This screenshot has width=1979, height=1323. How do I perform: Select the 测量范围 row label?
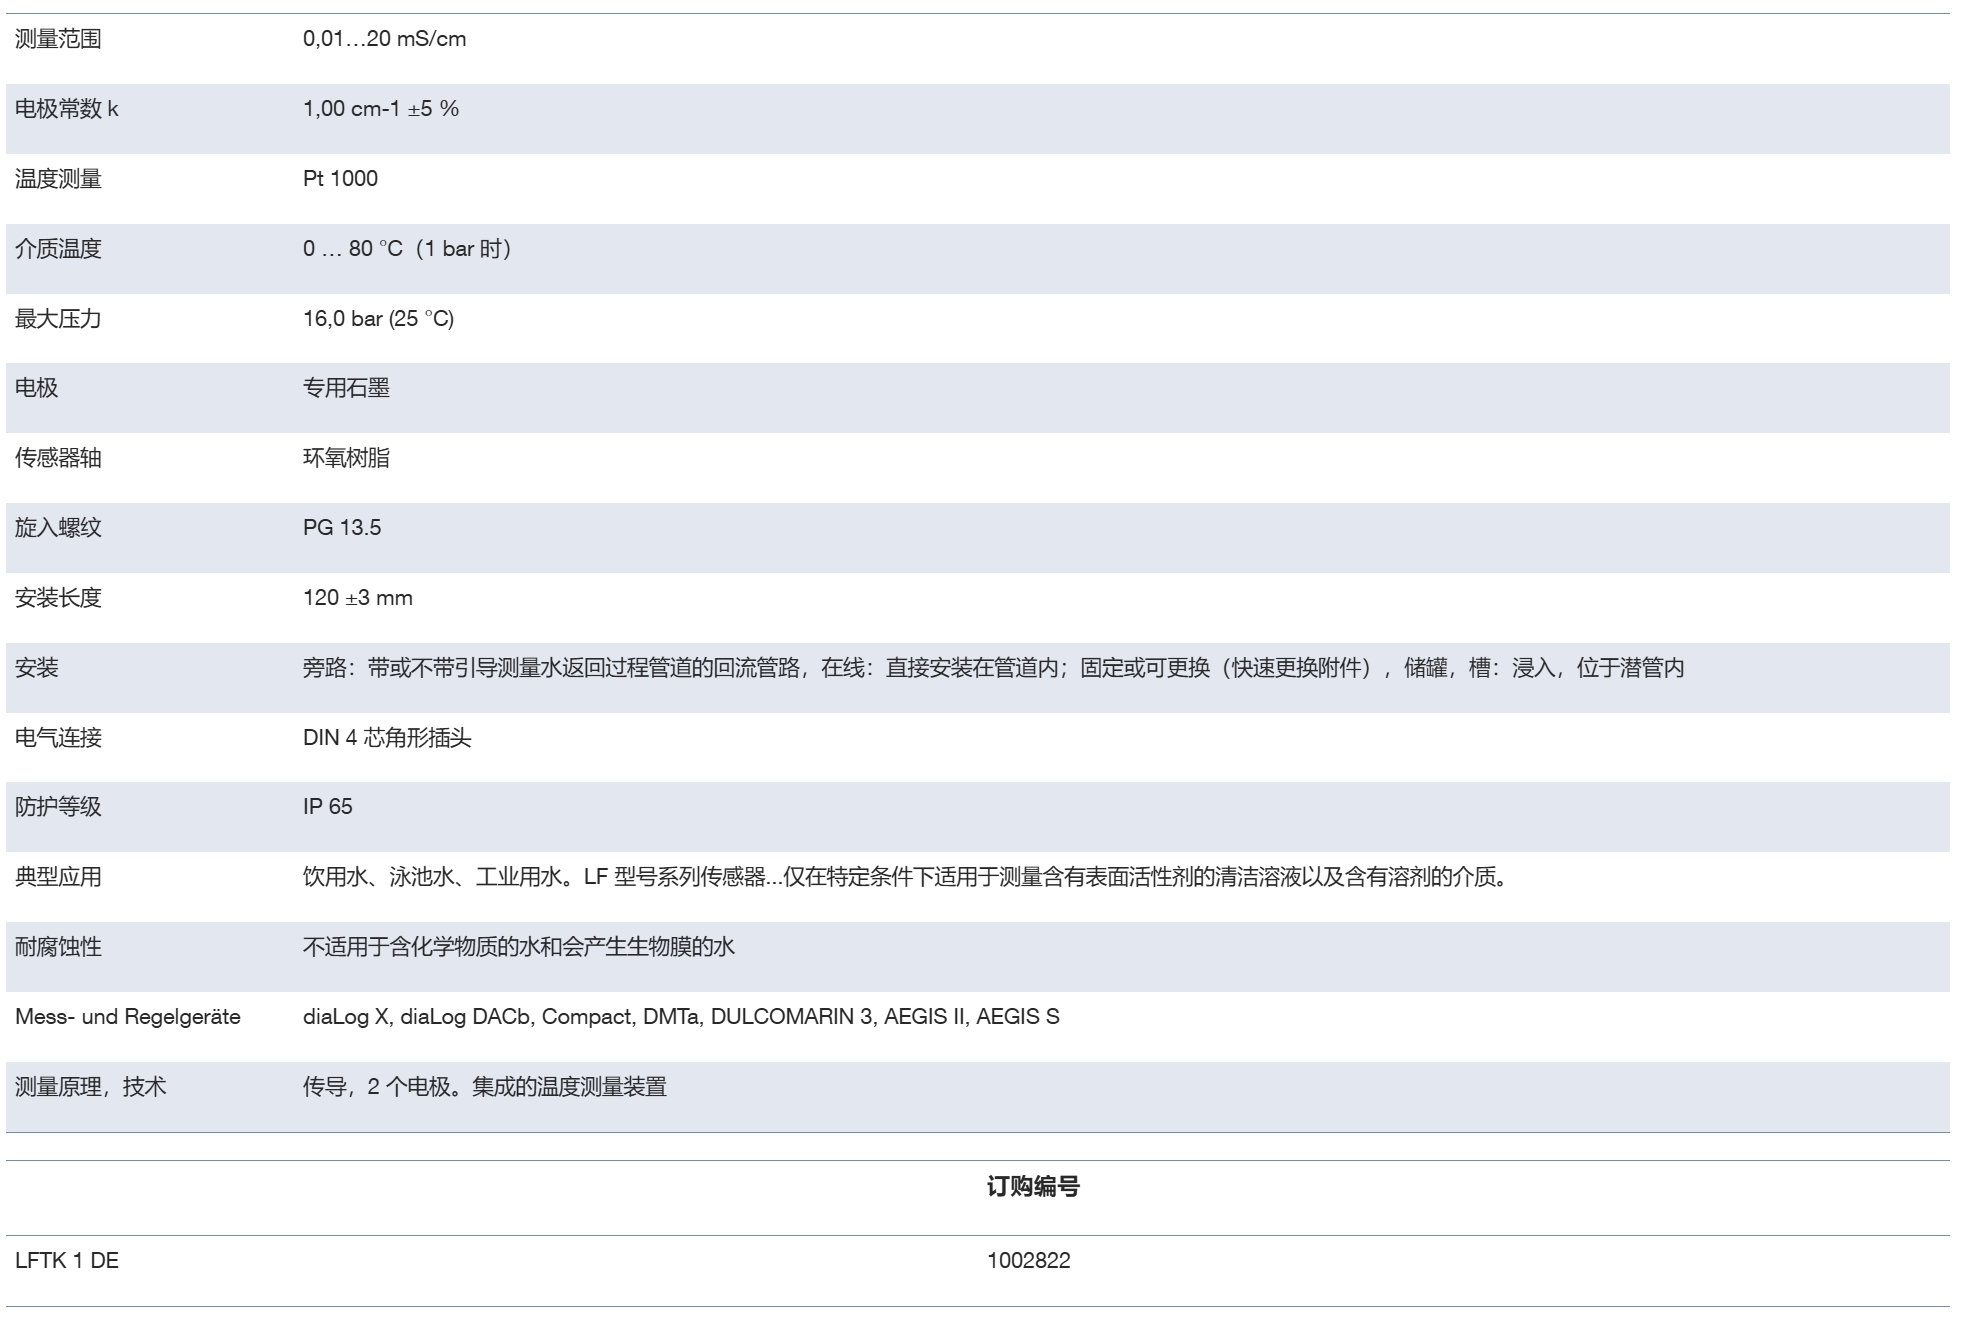coord(58,39)
